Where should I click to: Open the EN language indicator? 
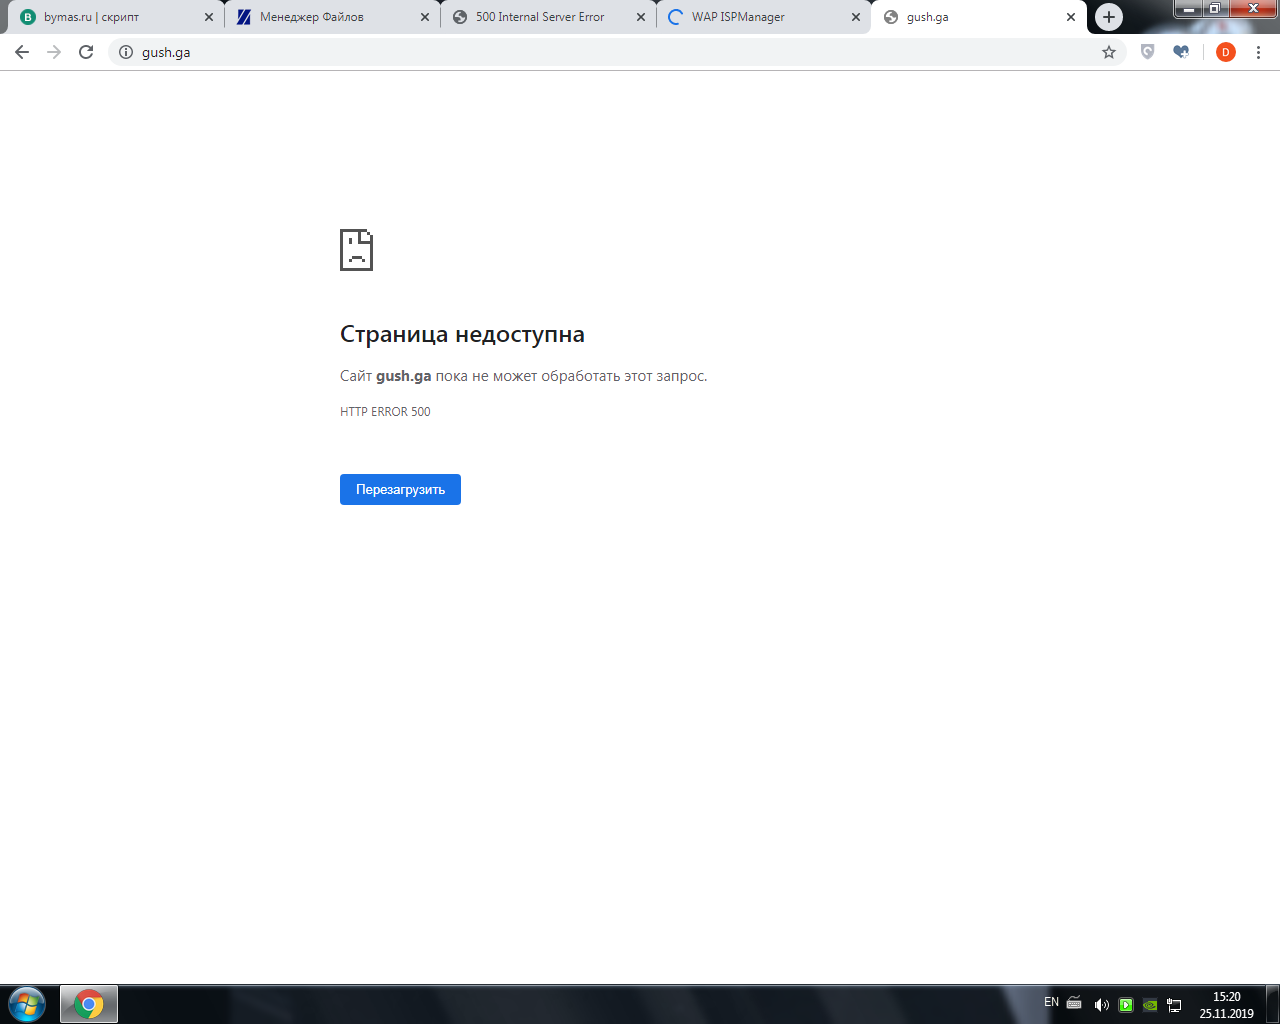coord(1051,1002)
